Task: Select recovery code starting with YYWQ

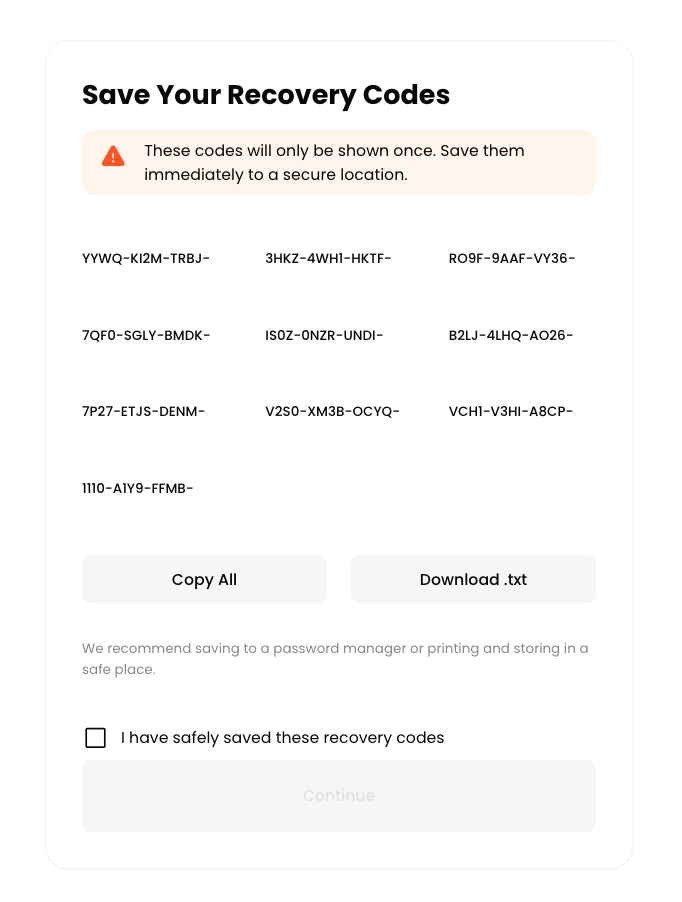Action: (x=146, y=259)
